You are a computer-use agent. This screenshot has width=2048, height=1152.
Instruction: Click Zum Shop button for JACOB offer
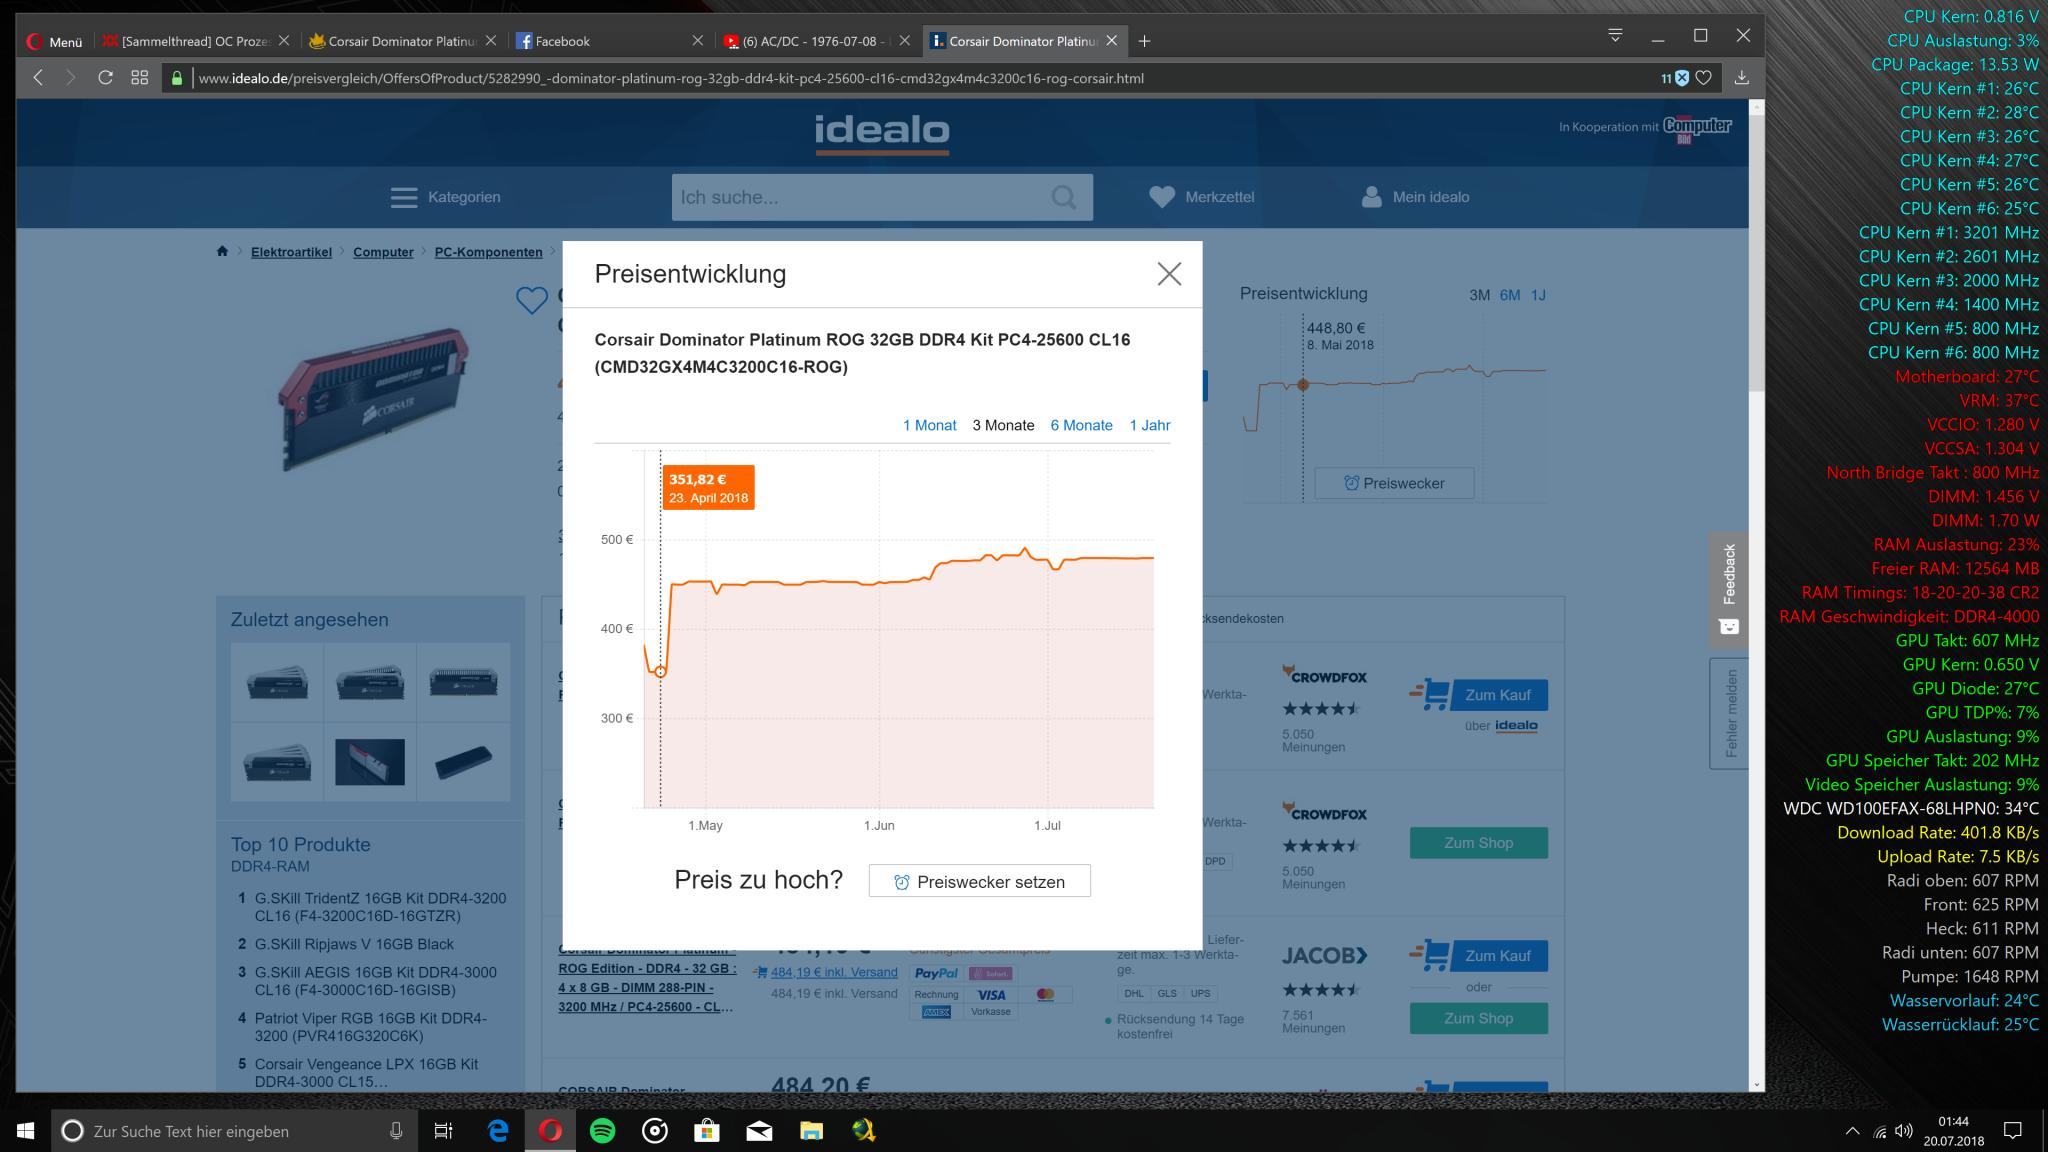tap(1478, 1018)
